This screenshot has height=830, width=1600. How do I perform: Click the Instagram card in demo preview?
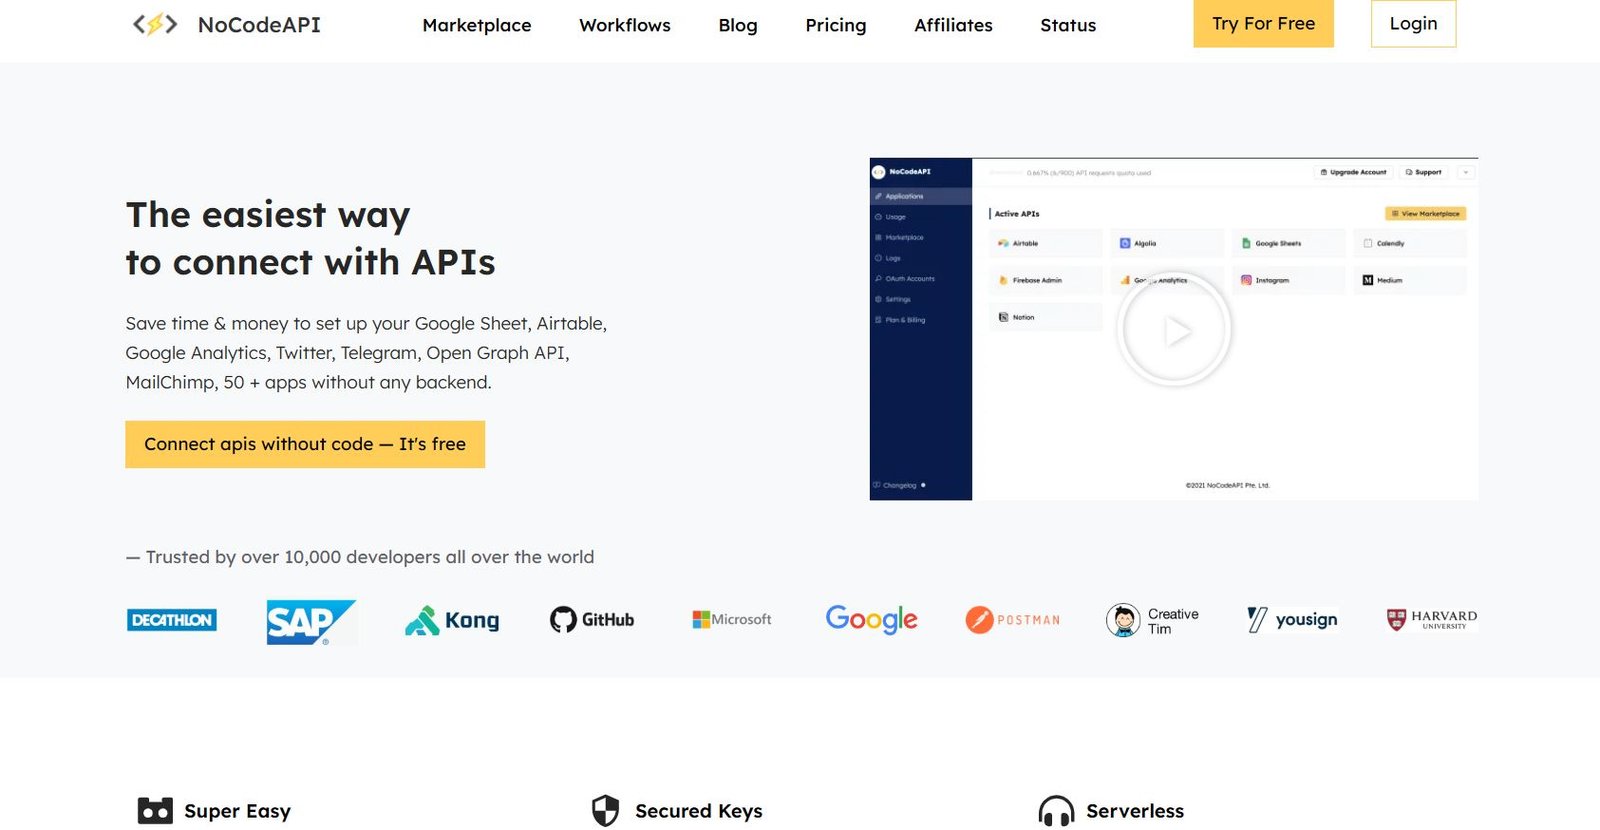(1288, 280)
